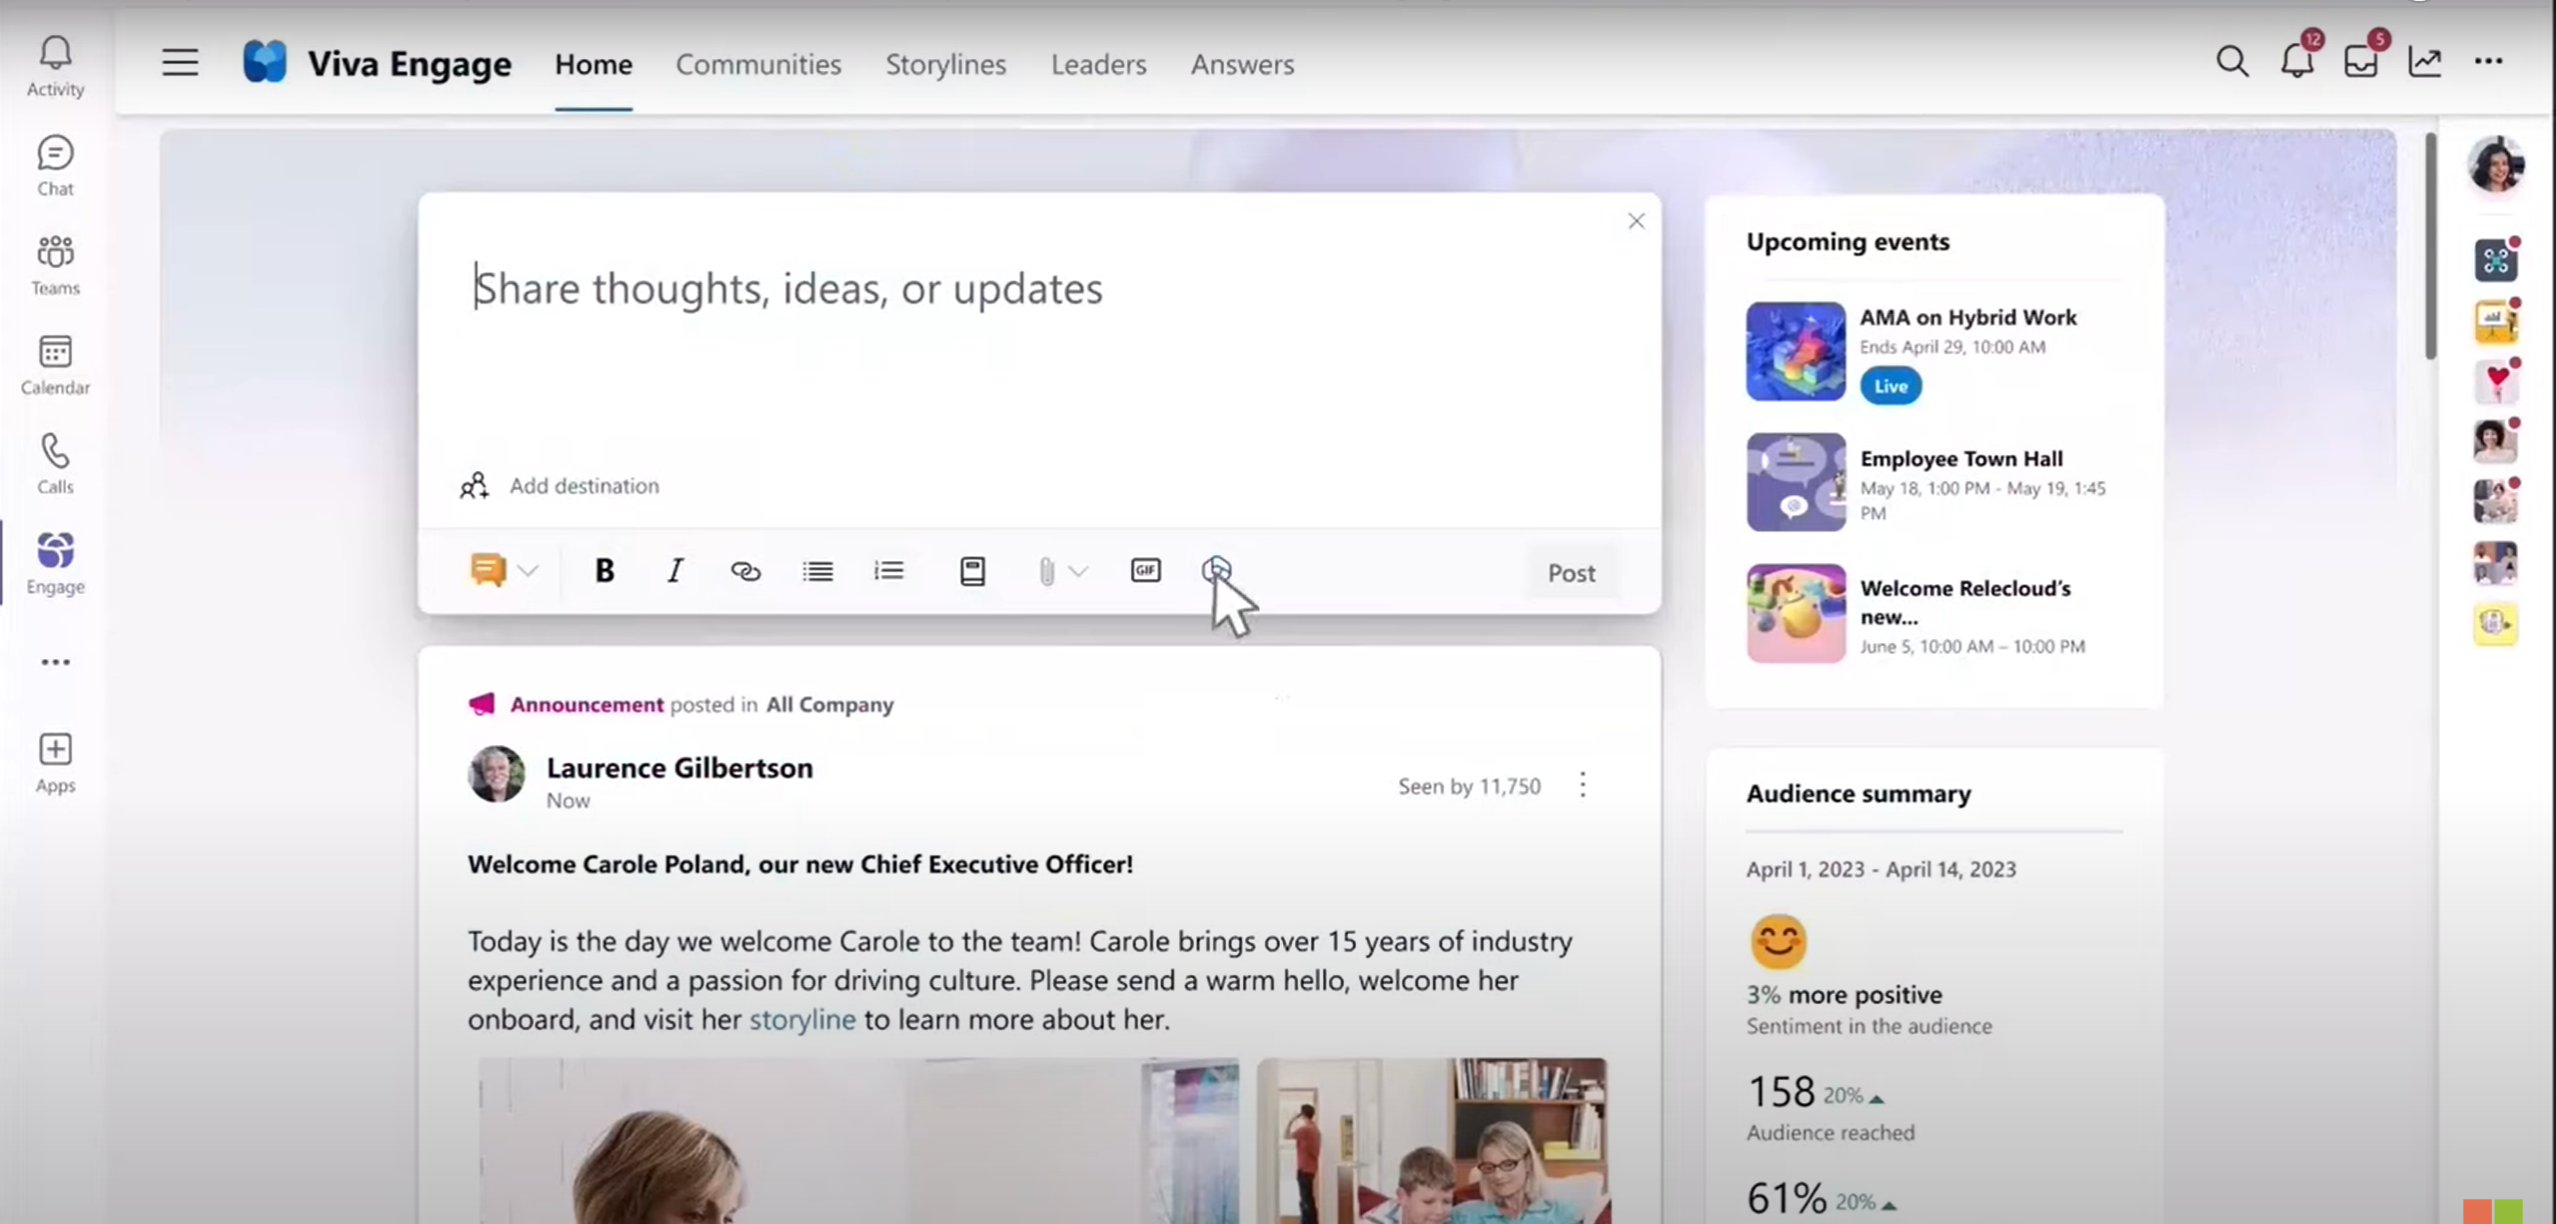2556x1224 pixels.
Task: Visit Carole's storyline link
Action: pos(801,1019)
